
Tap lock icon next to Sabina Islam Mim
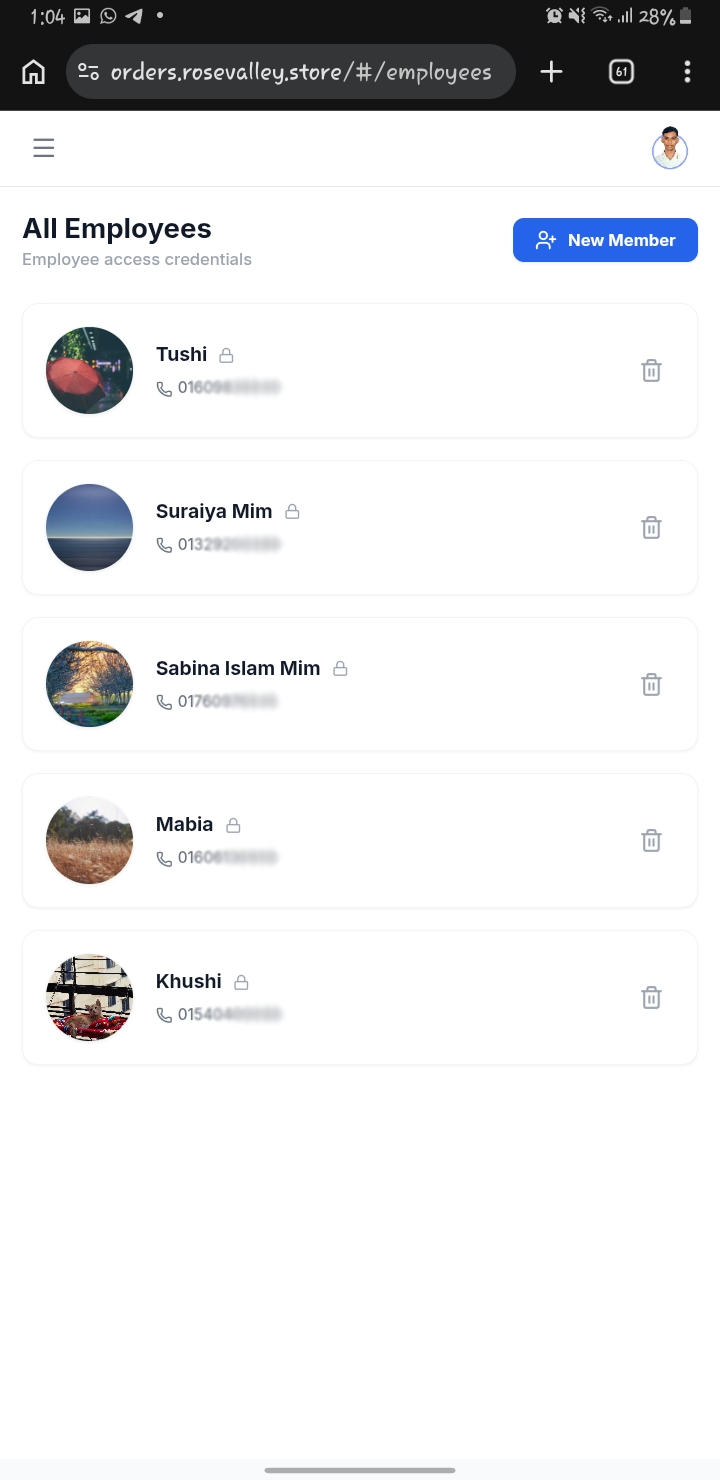[340, 669]
